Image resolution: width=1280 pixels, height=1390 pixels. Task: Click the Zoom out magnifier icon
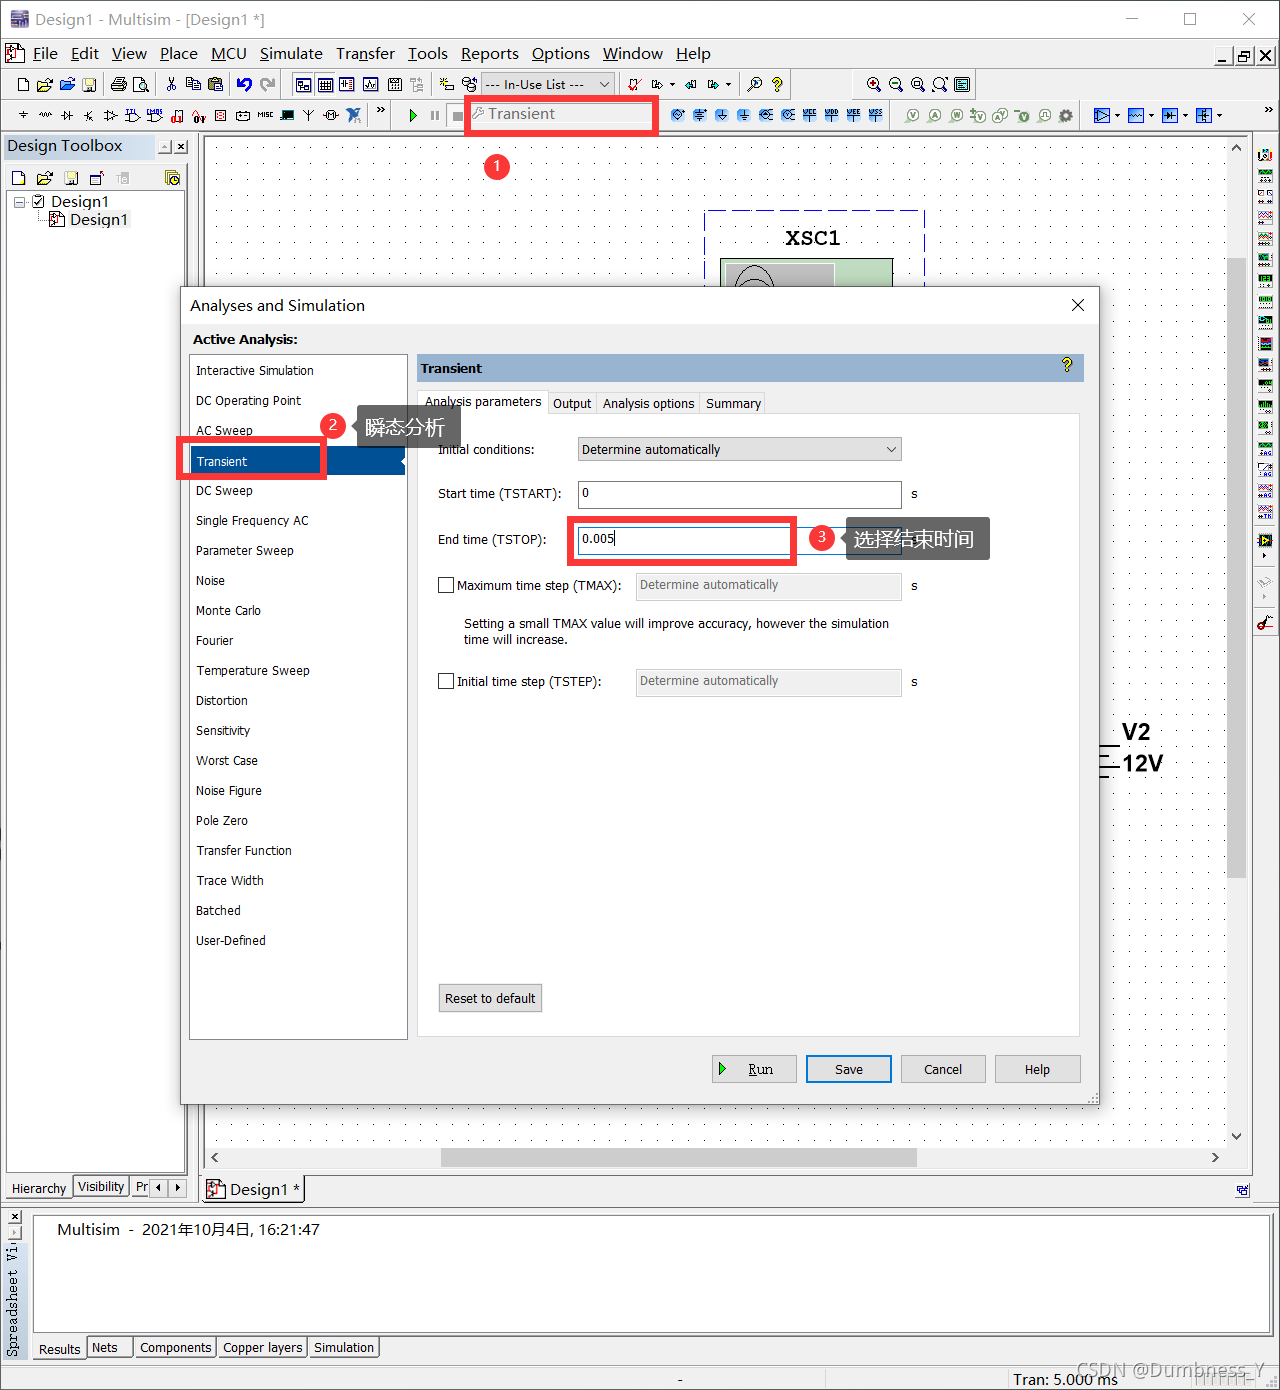896,85
